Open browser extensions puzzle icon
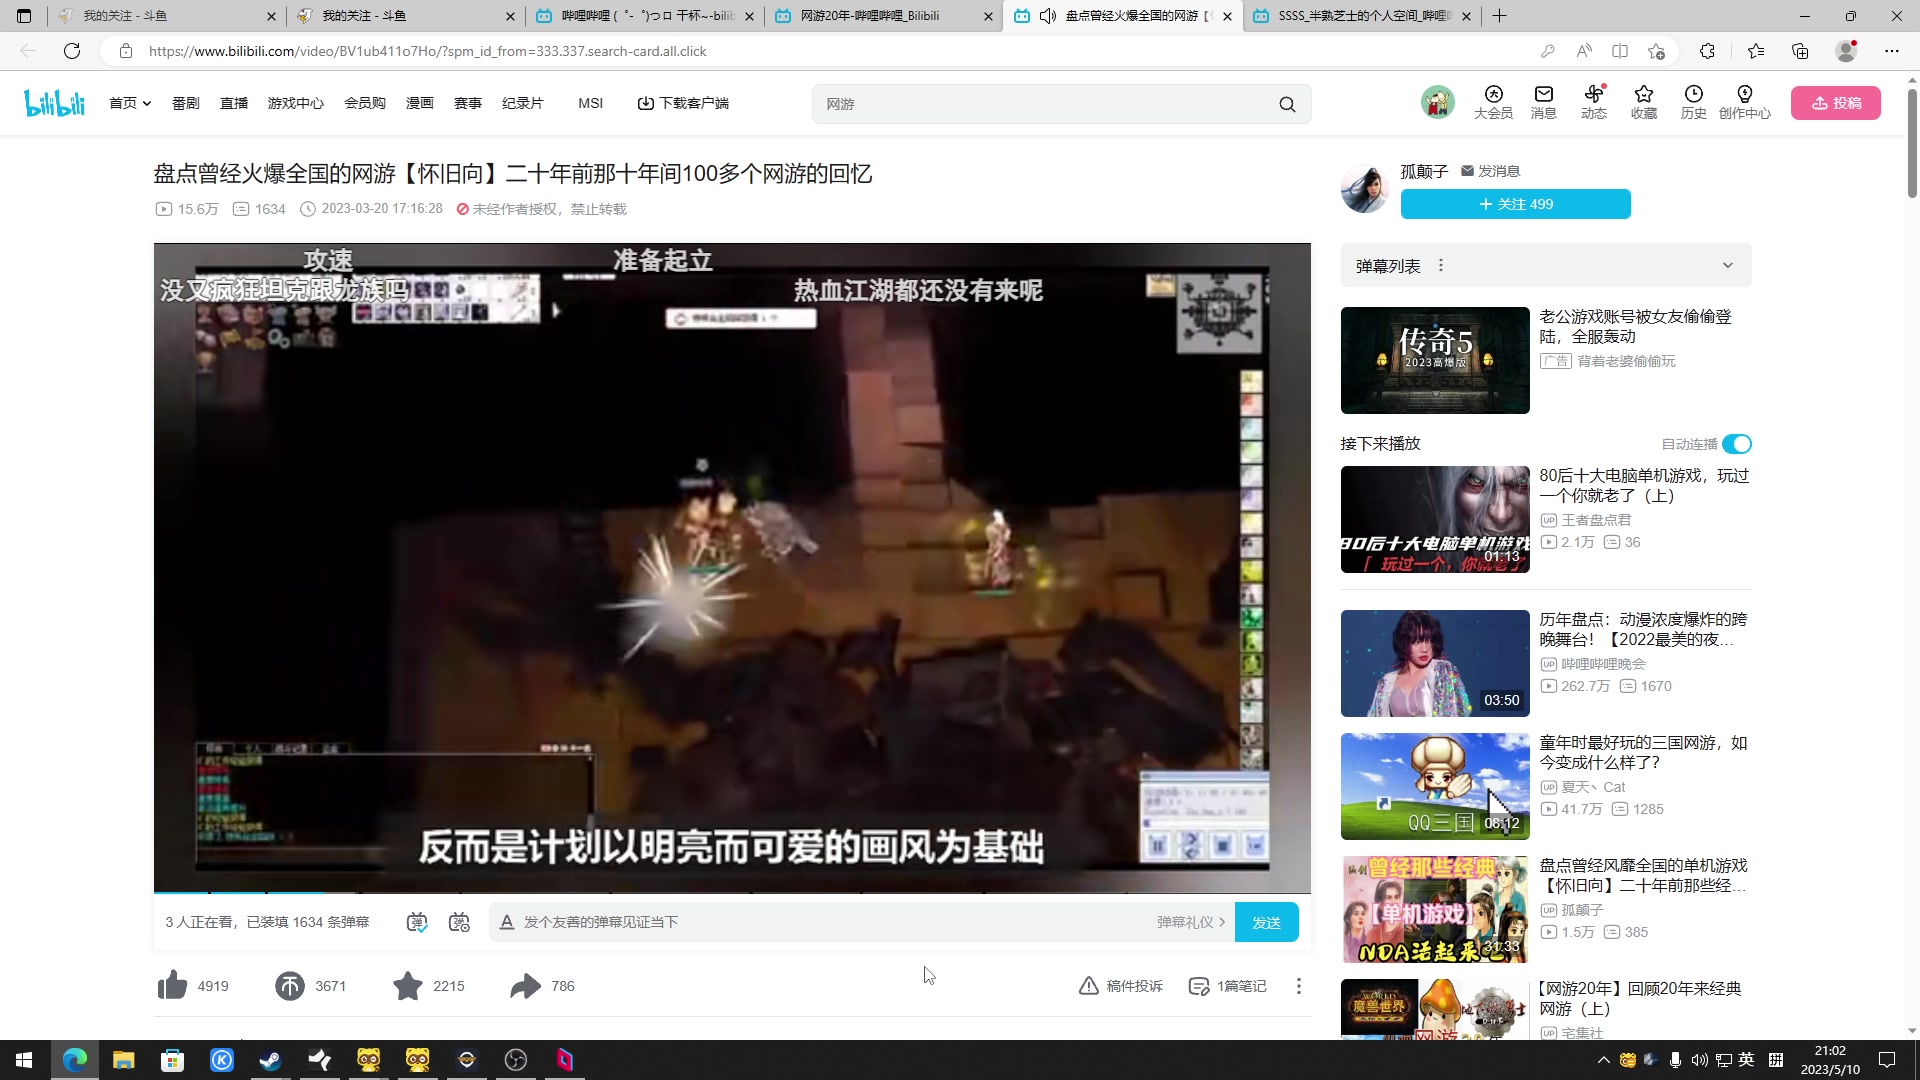 [1707, 51]
